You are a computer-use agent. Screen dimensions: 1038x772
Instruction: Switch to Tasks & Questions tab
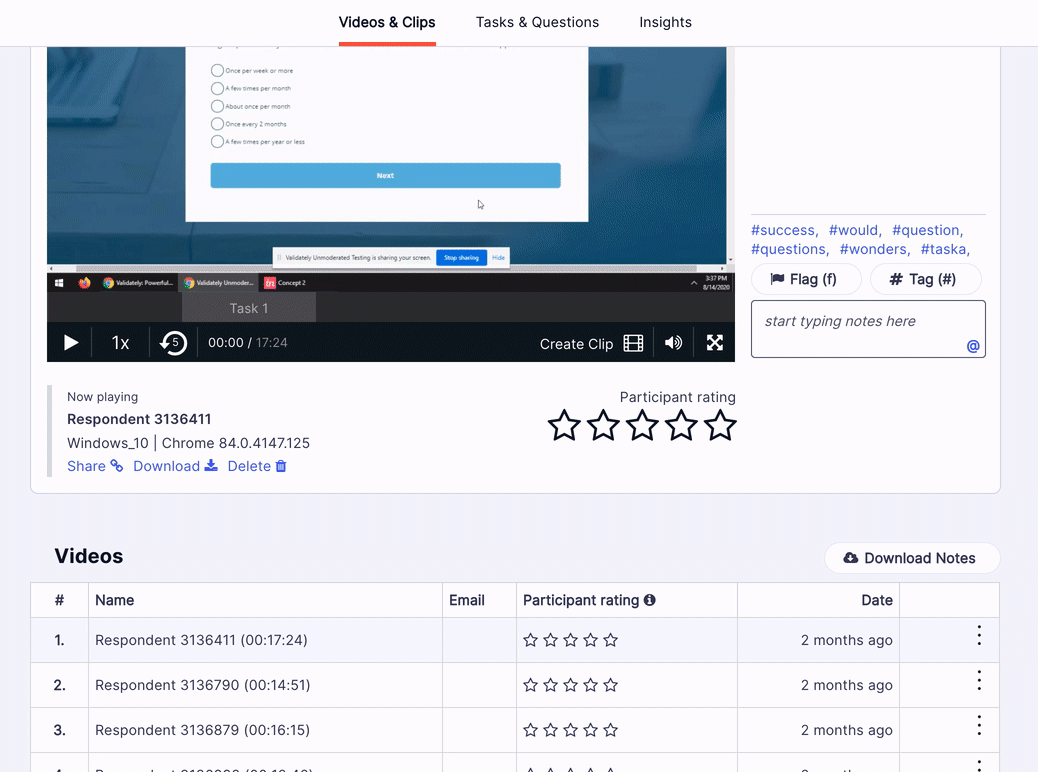pos(537,23)
